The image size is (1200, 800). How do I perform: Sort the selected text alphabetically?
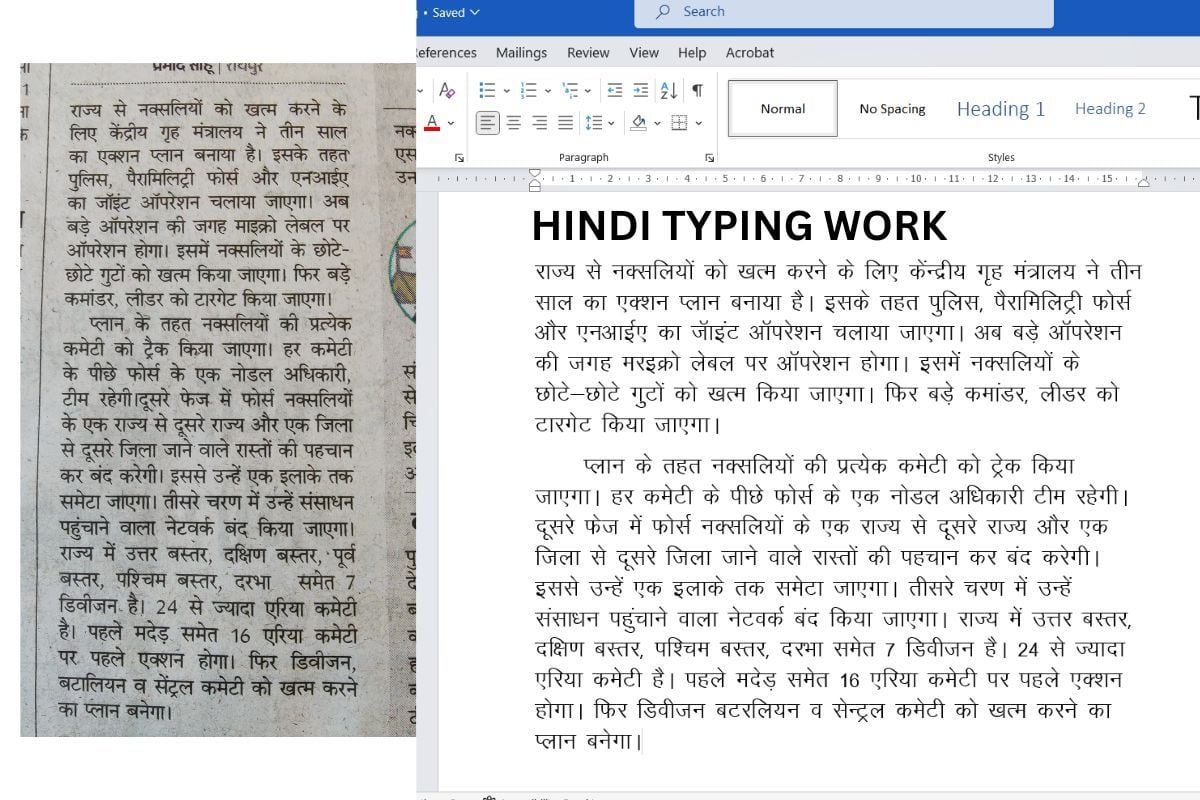669,90
